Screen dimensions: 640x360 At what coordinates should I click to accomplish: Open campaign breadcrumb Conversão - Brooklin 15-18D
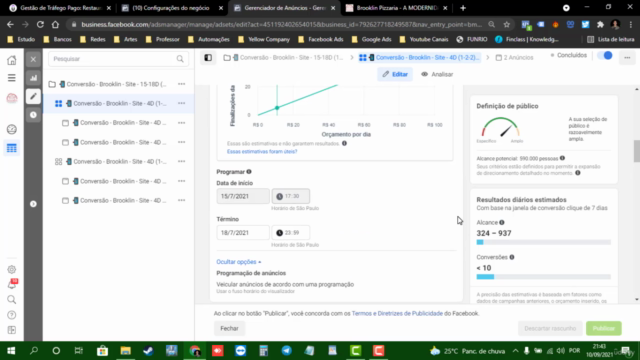[283, 58]
